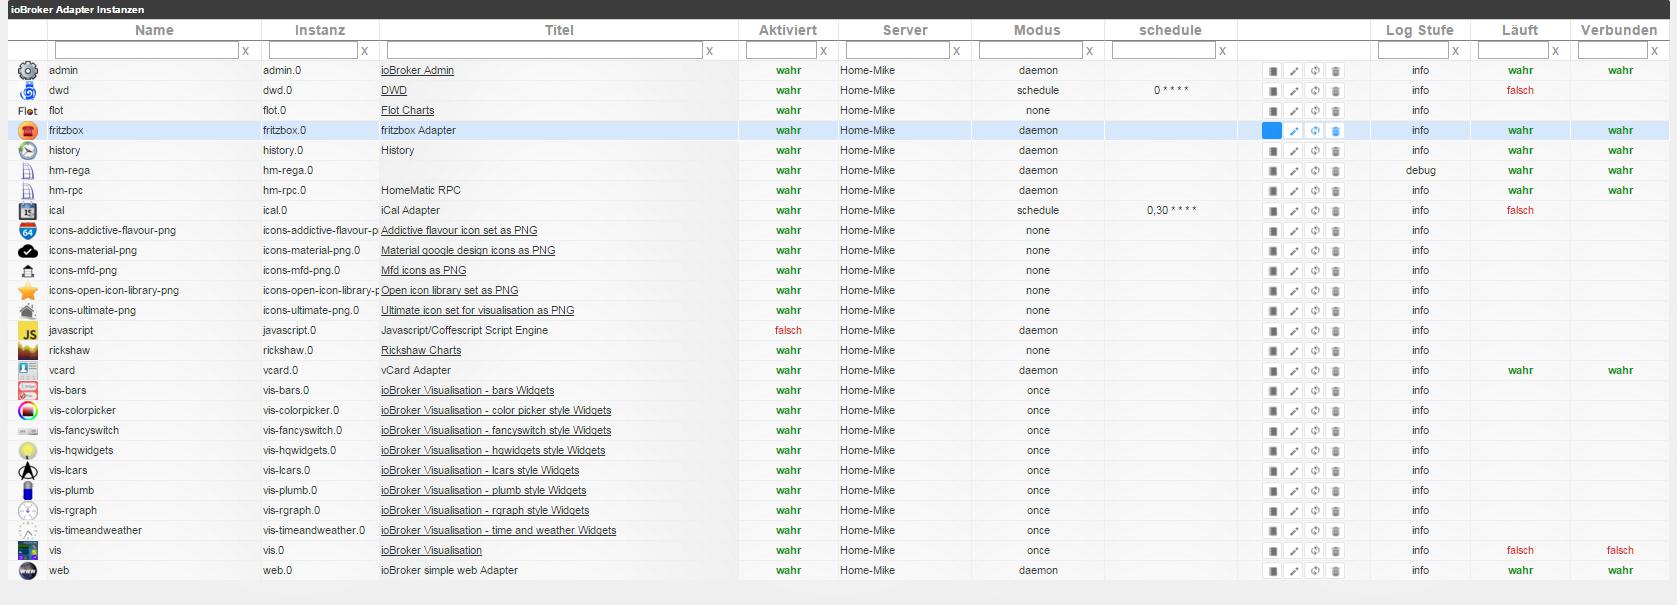
Task: Click the Titel filter input field
Action: click(544, 50)
